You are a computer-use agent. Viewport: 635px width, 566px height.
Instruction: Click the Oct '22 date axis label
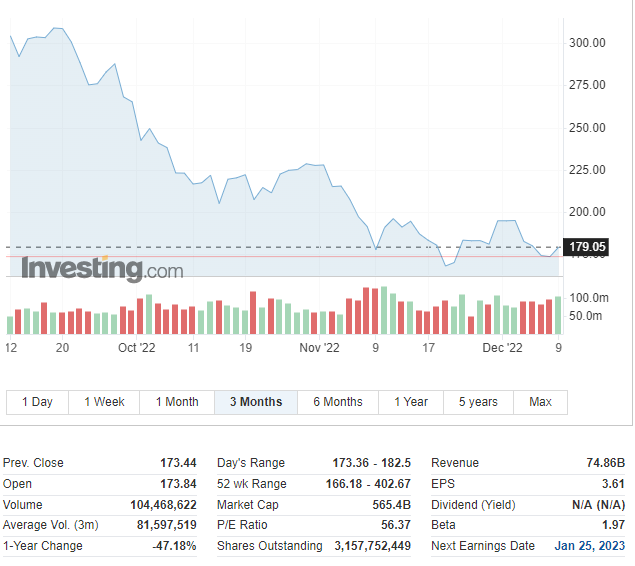pos(137,348)
